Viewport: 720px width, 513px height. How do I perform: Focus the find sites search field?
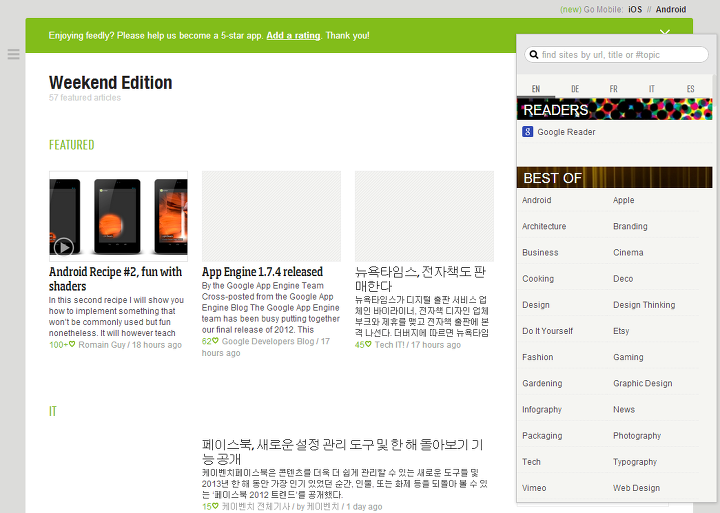[x=616, y=55]
